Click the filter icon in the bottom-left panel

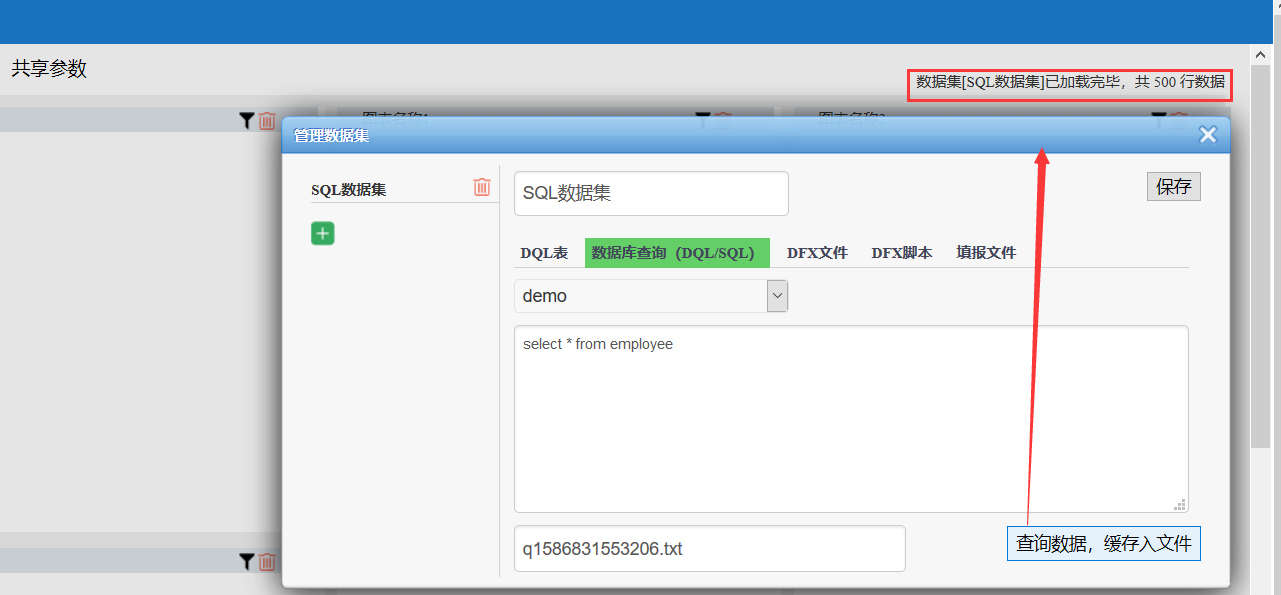point(247,562)
